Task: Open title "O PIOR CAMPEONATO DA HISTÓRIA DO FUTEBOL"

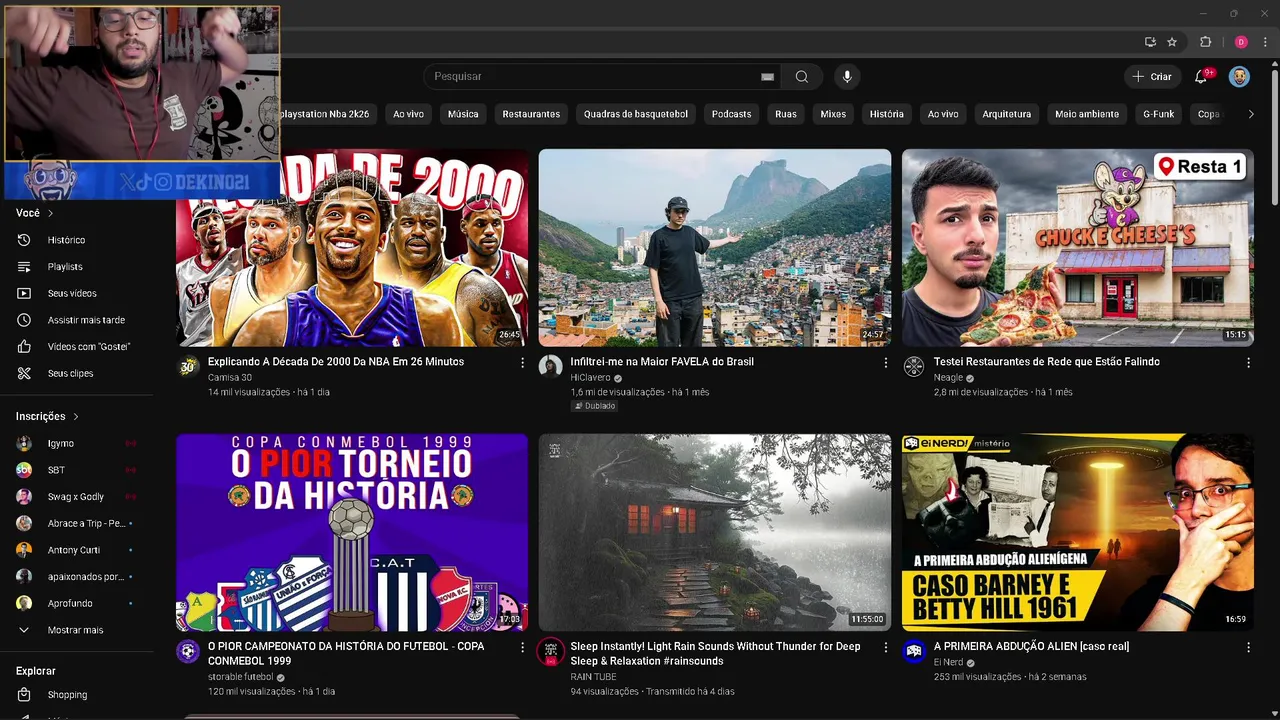Action: click(x=346, y=654)
